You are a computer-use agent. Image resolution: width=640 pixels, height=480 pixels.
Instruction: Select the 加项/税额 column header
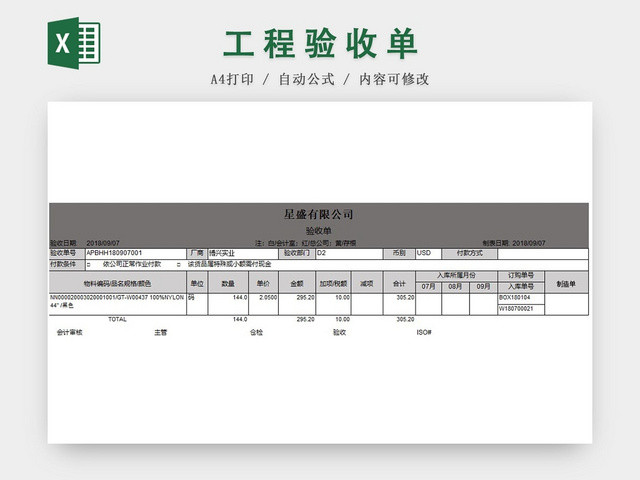pos(333,283)
